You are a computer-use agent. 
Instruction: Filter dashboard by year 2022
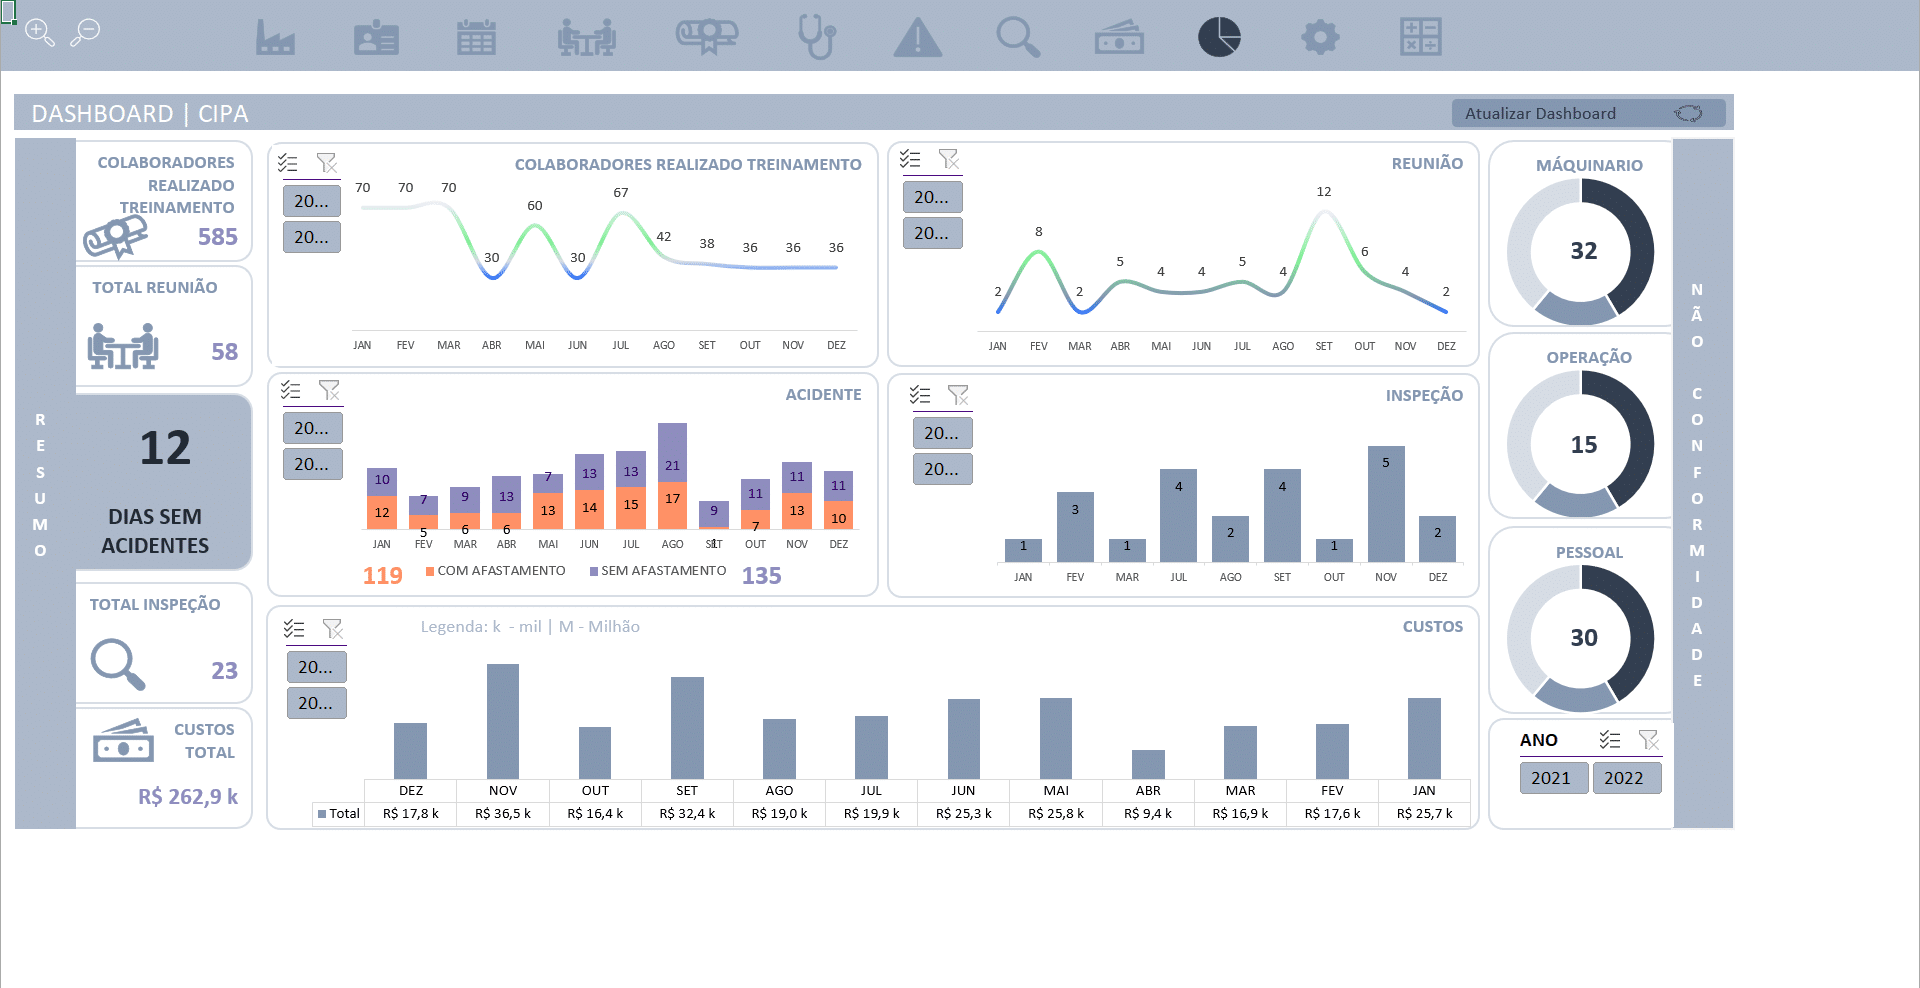(x=1627, y=778)
